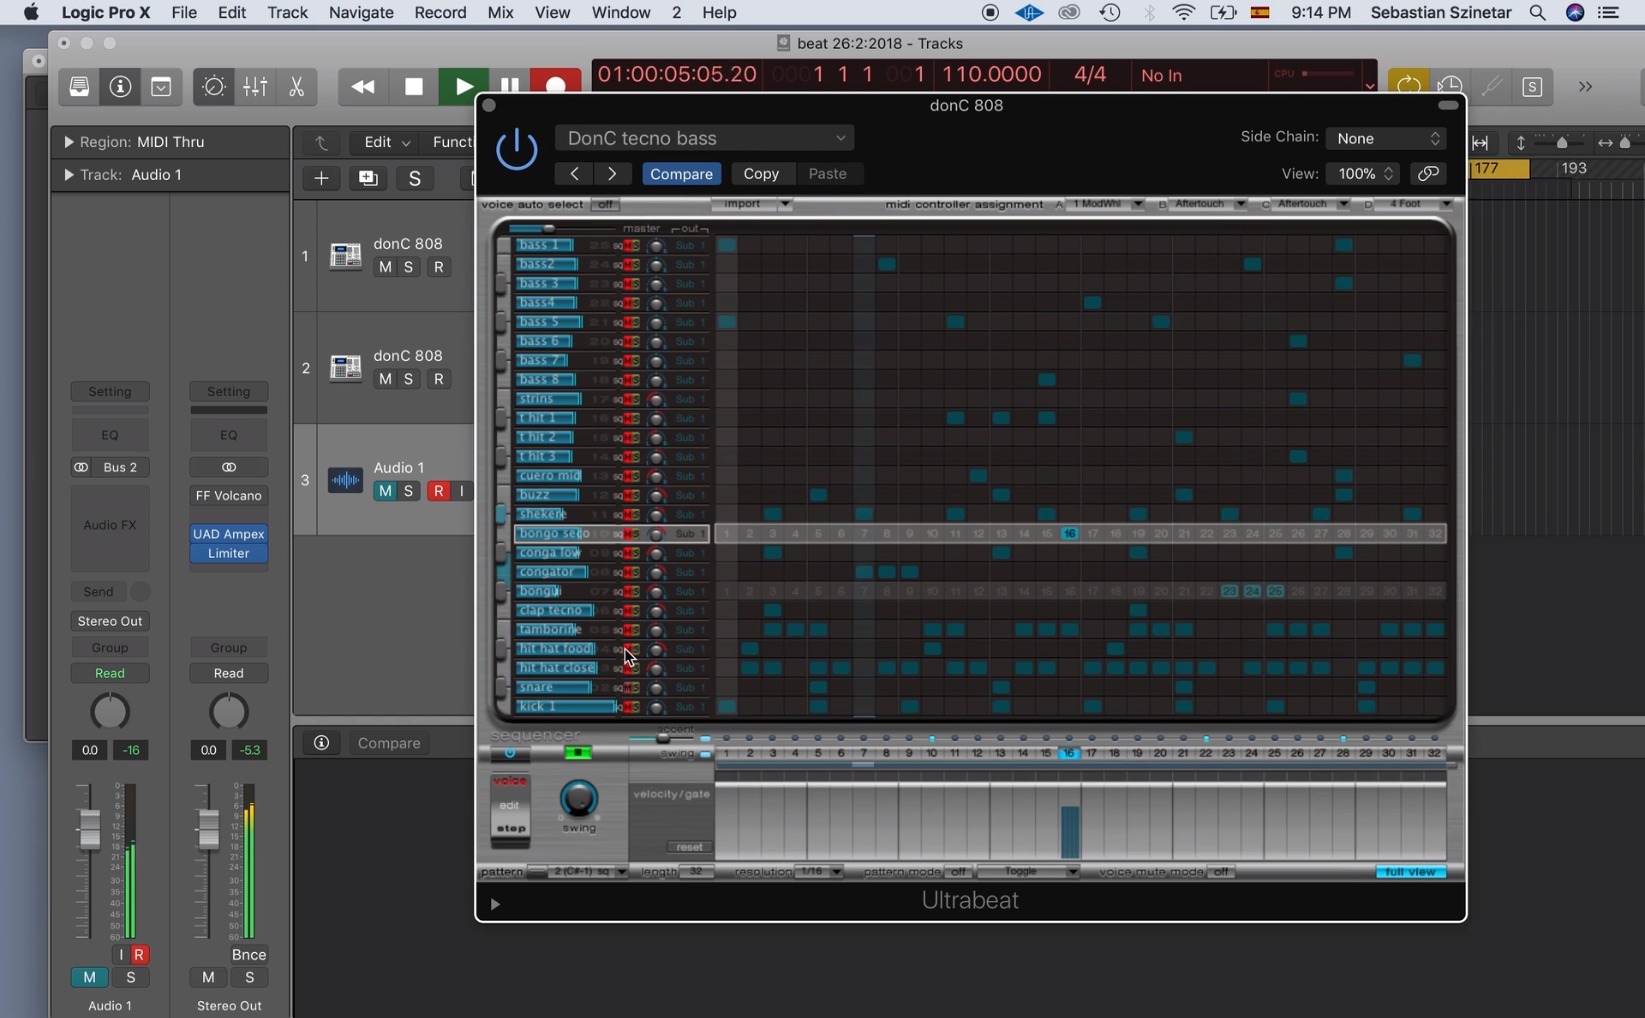Click the Stop transport button
The width and height of the screenshot is (1645, 1018).
coord(413,87)
